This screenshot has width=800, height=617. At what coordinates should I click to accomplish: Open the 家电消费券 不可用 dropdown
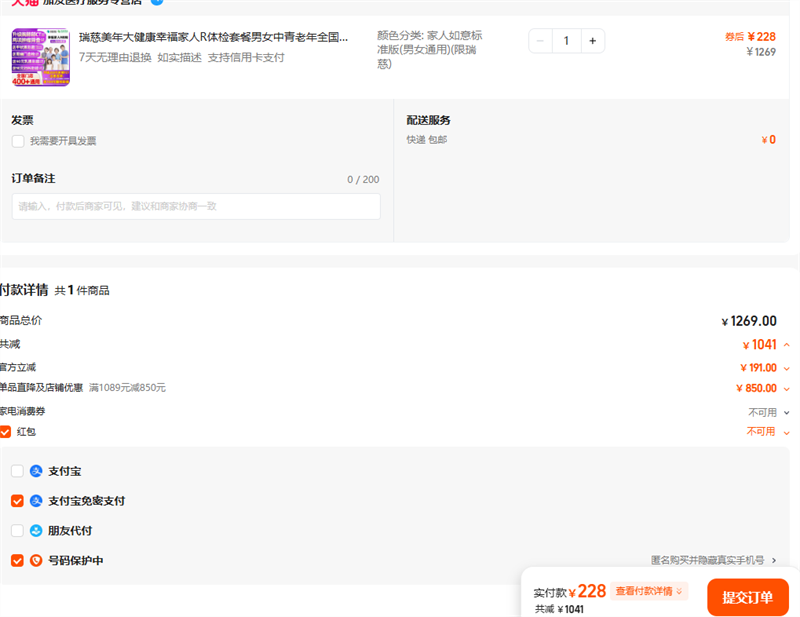(x=786, y=412)
